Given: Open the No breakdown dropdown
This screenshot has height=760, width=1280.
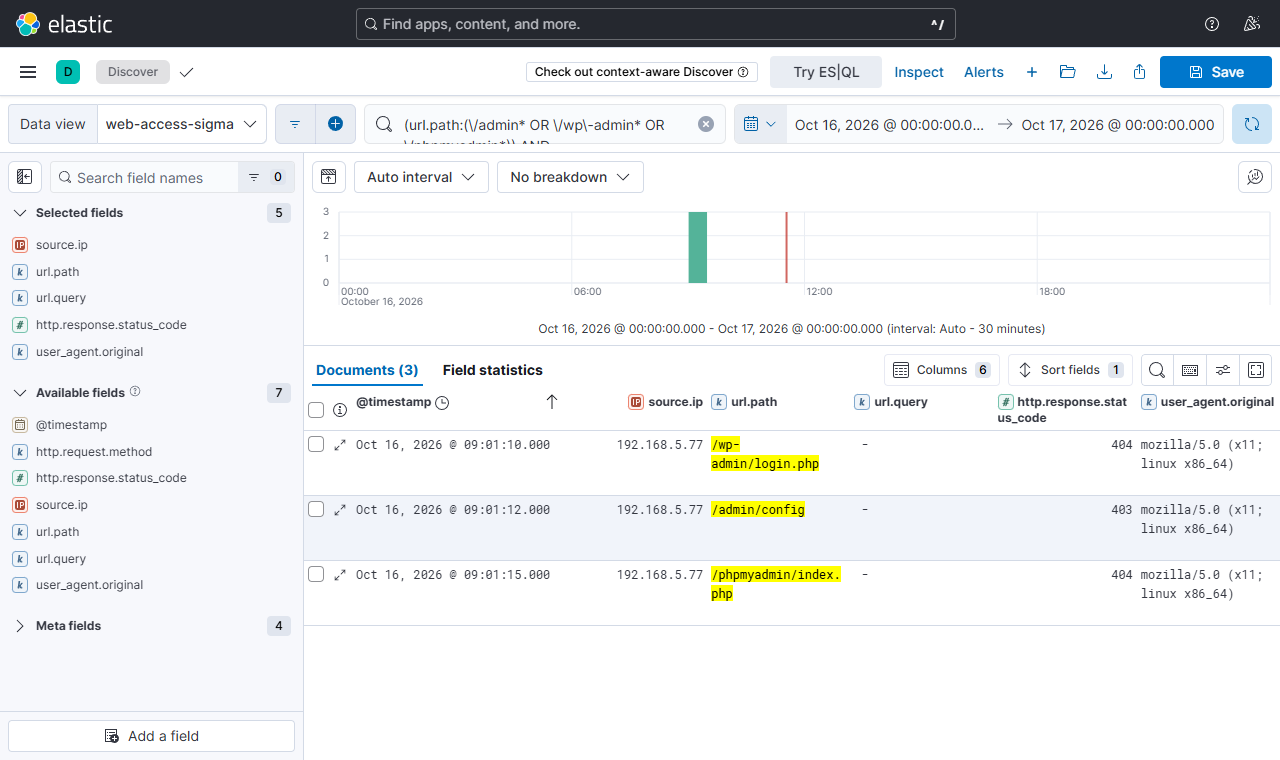Looking at the screenshot, I should point(570,177).
